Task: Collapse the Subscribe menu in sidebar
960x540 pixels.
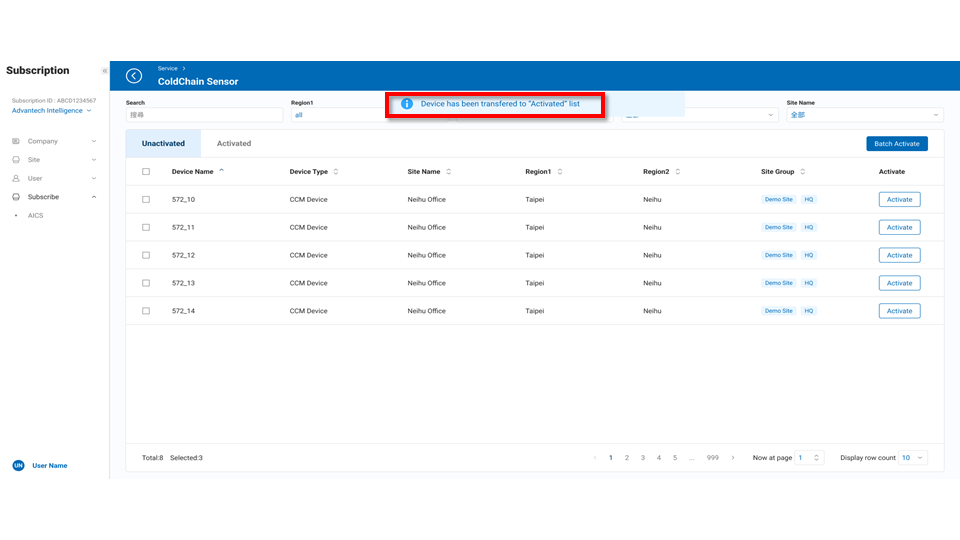Action: (94, 197)
